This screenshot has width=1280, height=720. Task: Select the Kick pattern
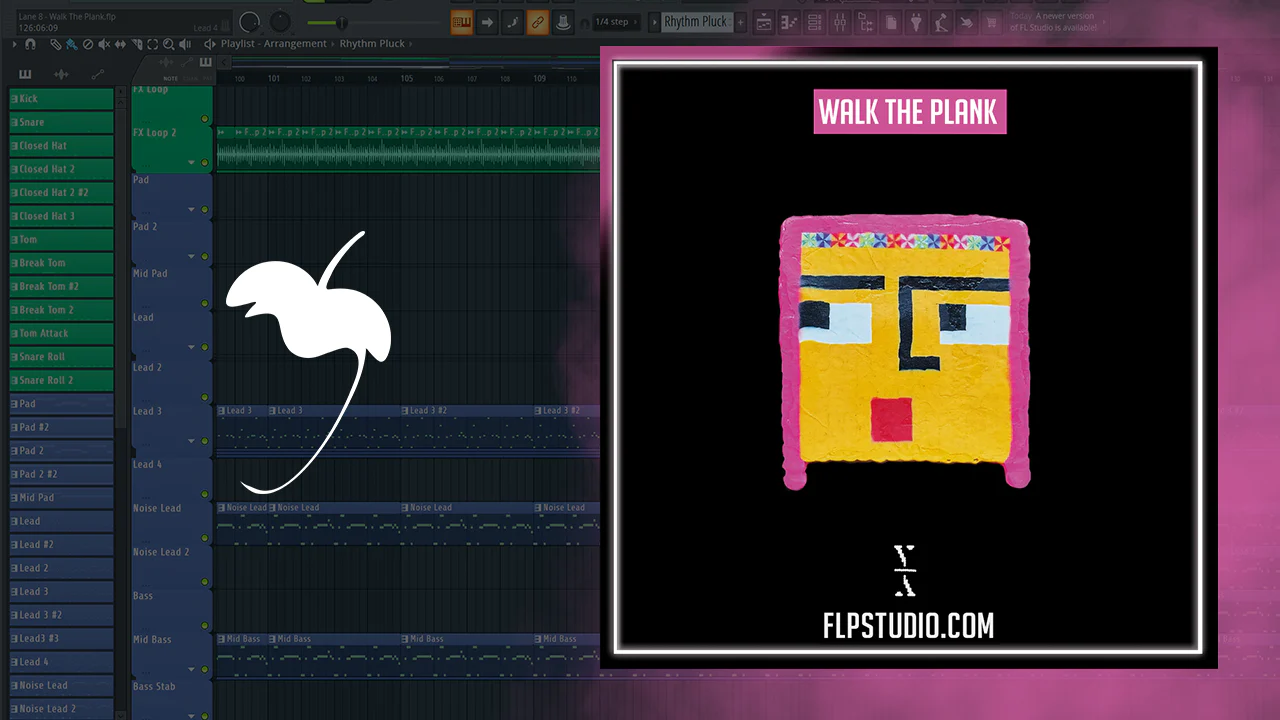click(61, 99)
